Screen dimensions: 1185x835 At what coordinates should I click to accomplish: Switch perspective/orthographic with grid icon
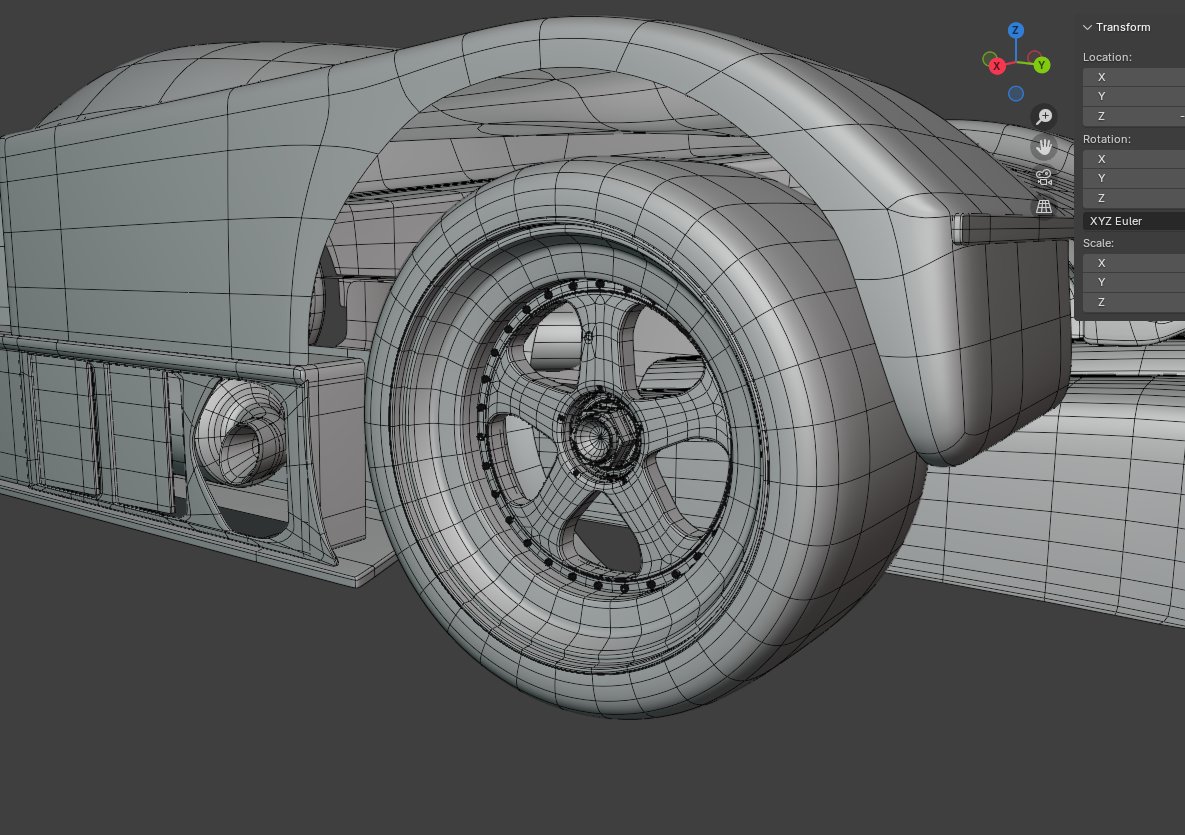click(1044, 206)
